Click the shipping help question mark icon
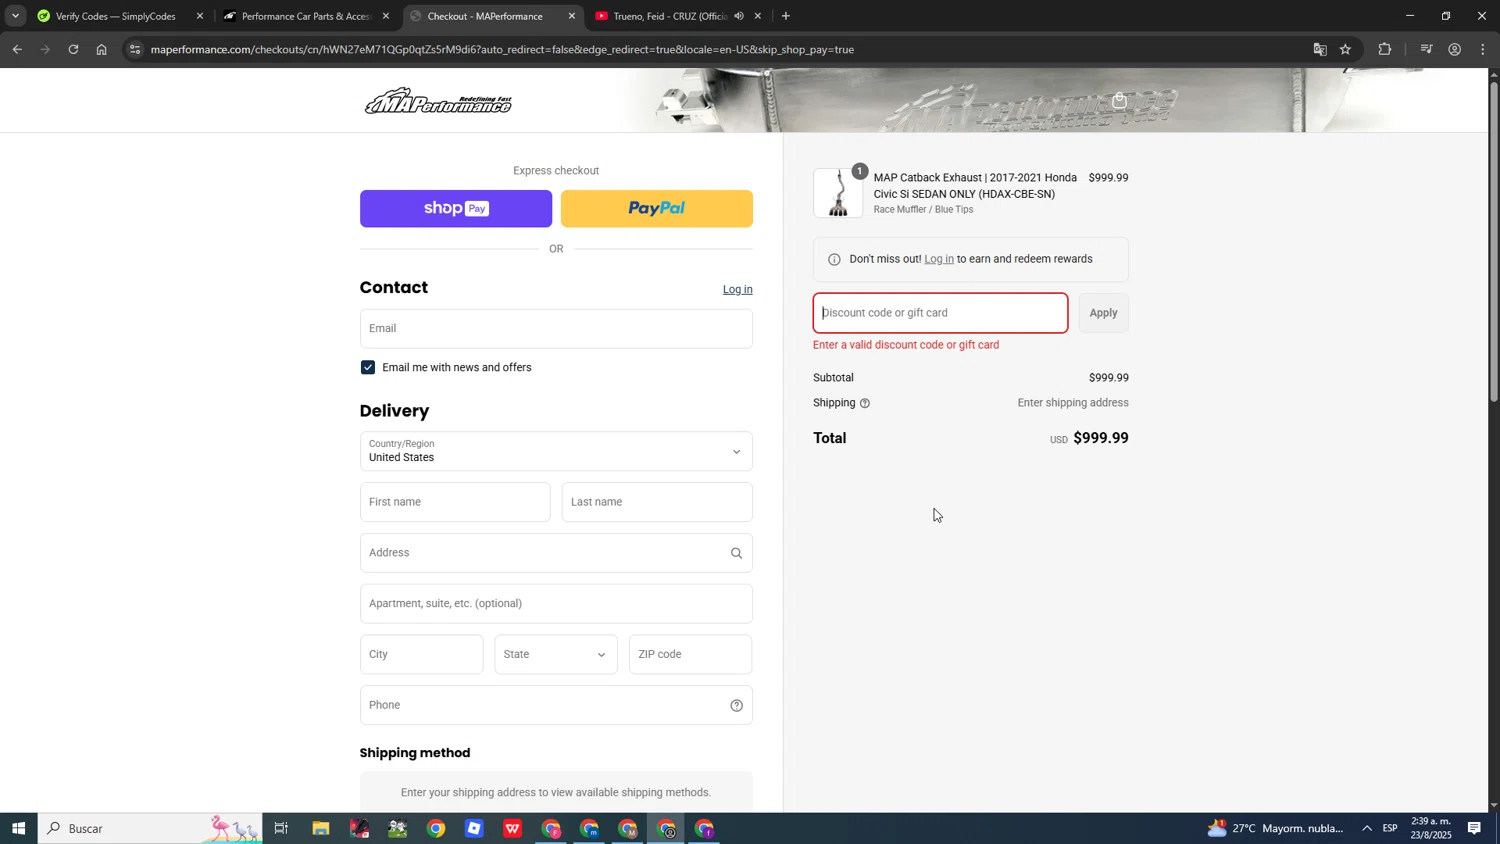Viewport: 1500px width, 844px height. (865, 403)
